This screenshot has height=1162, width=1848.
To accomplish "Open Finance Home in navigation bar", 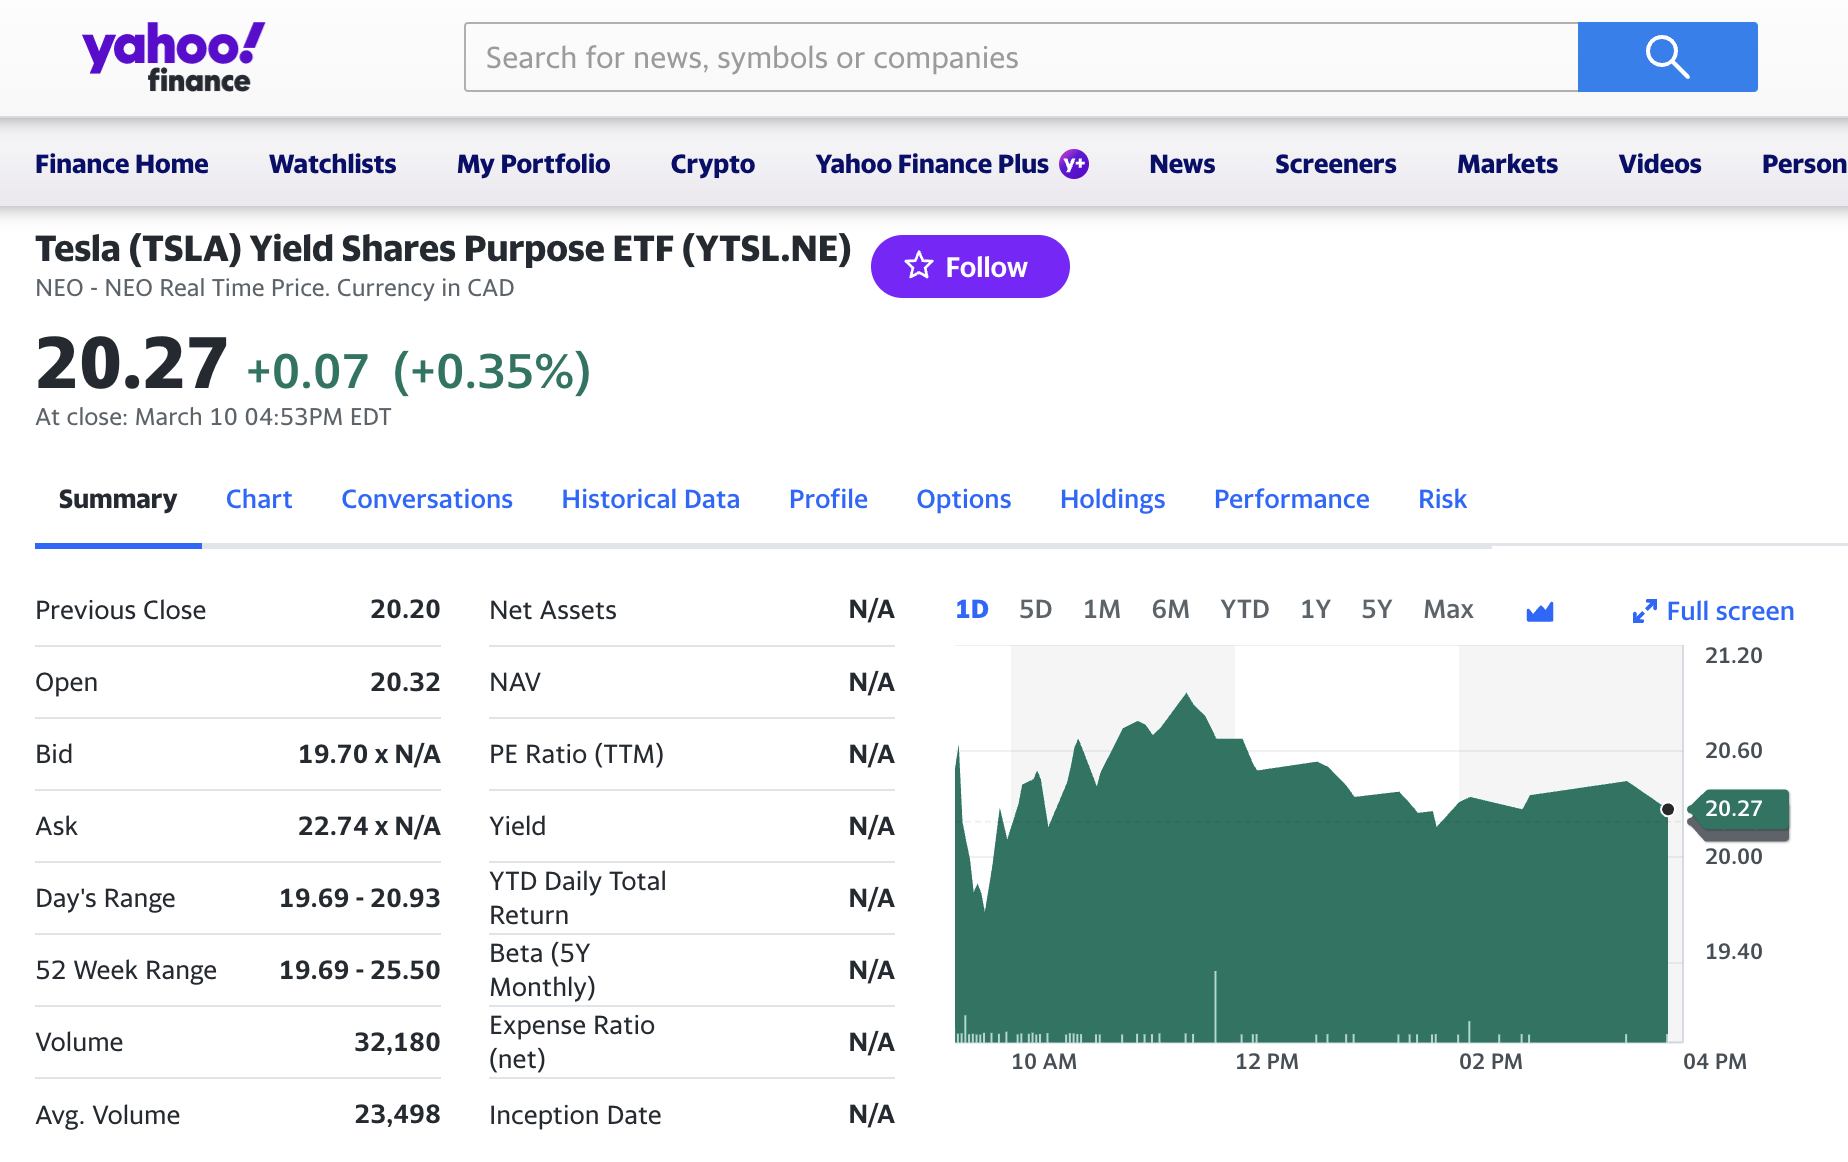I will coord(122,163).
